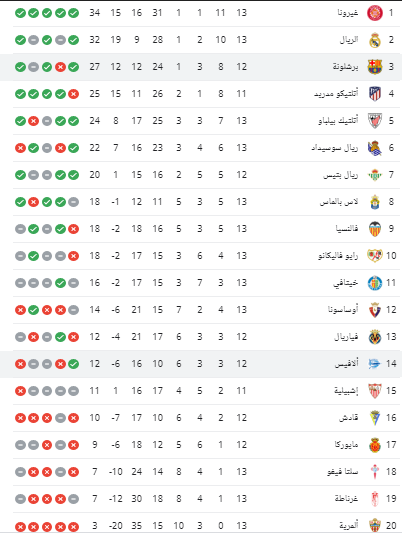402x535 pixels.
Task: Click the Valencia club crest
Action: (x=375, y=229)
